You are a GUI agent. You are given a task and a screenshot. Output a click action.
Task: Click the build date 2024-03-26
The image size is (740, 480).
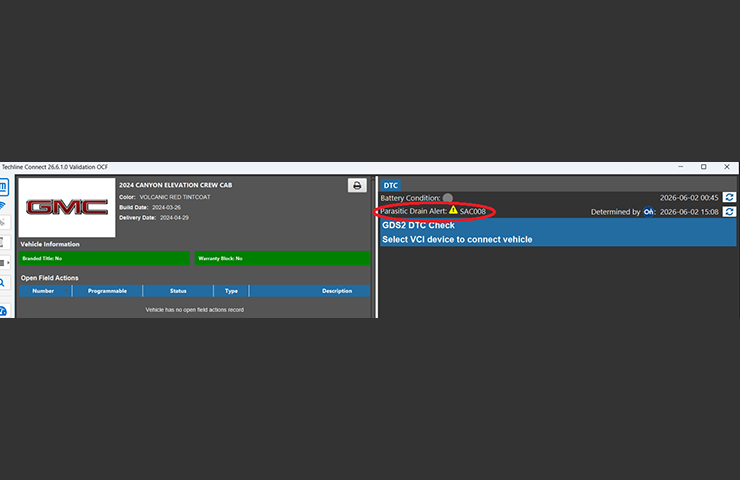coord(166,207)
